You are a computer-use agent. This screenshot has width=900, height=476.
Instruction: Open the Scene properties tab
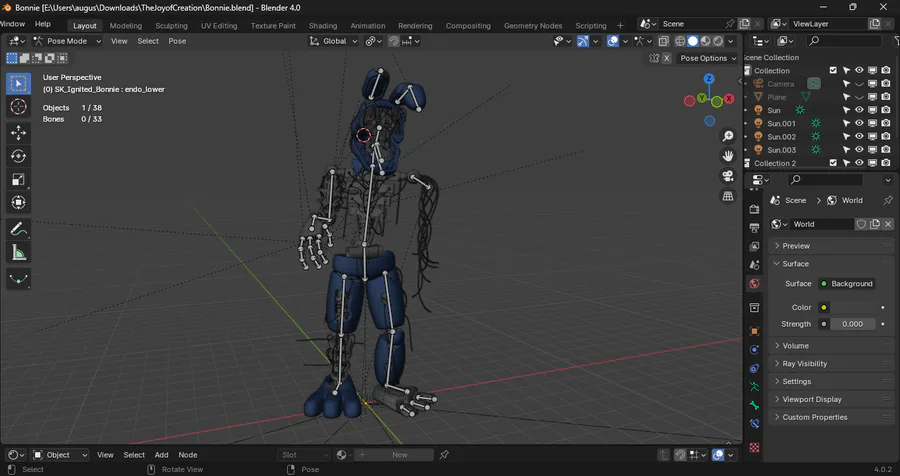tap(754, 265)
